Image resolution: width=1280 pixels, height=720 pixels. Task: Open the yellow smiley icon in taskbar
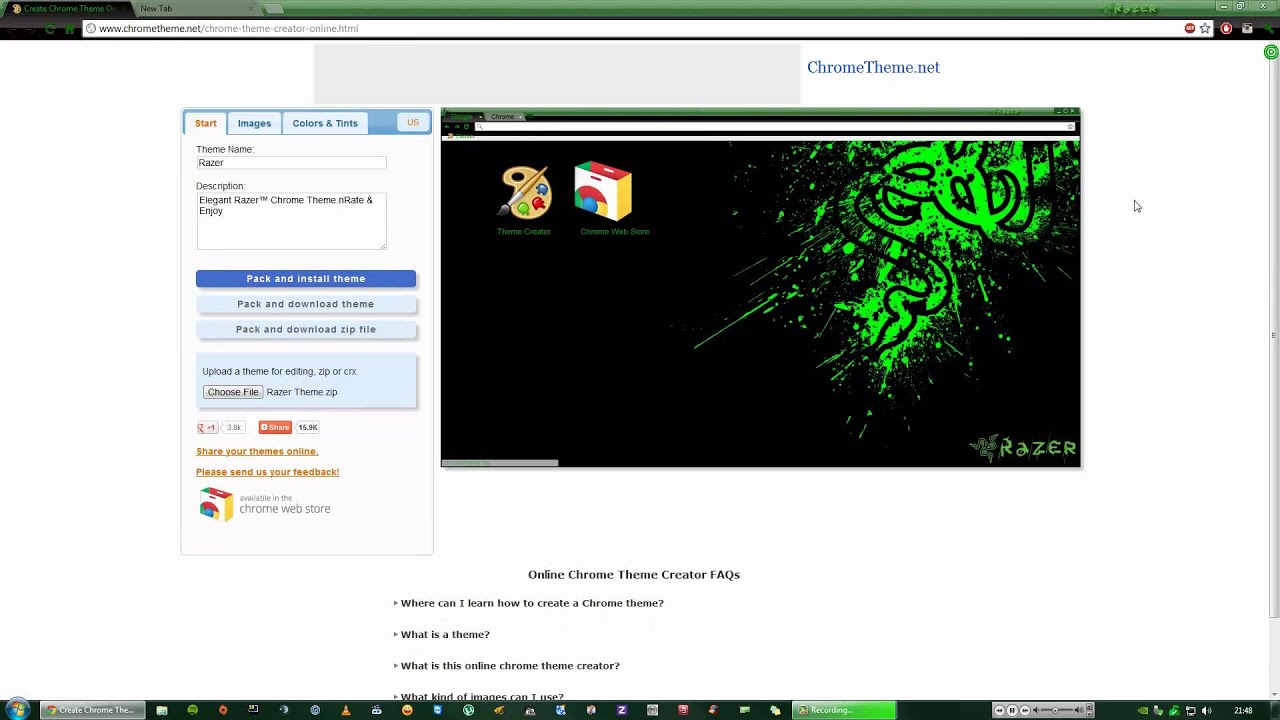407,710
